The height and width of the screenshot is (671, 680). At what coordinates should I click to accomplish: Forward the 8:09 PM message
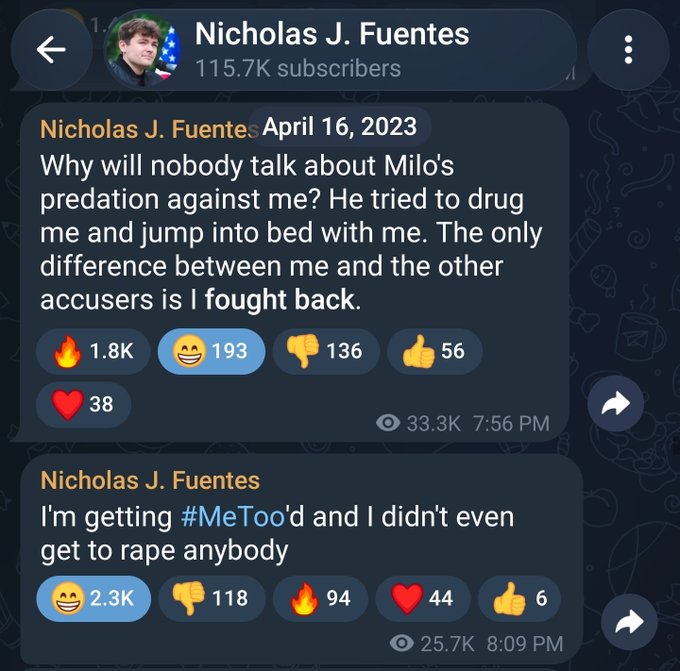629,622
